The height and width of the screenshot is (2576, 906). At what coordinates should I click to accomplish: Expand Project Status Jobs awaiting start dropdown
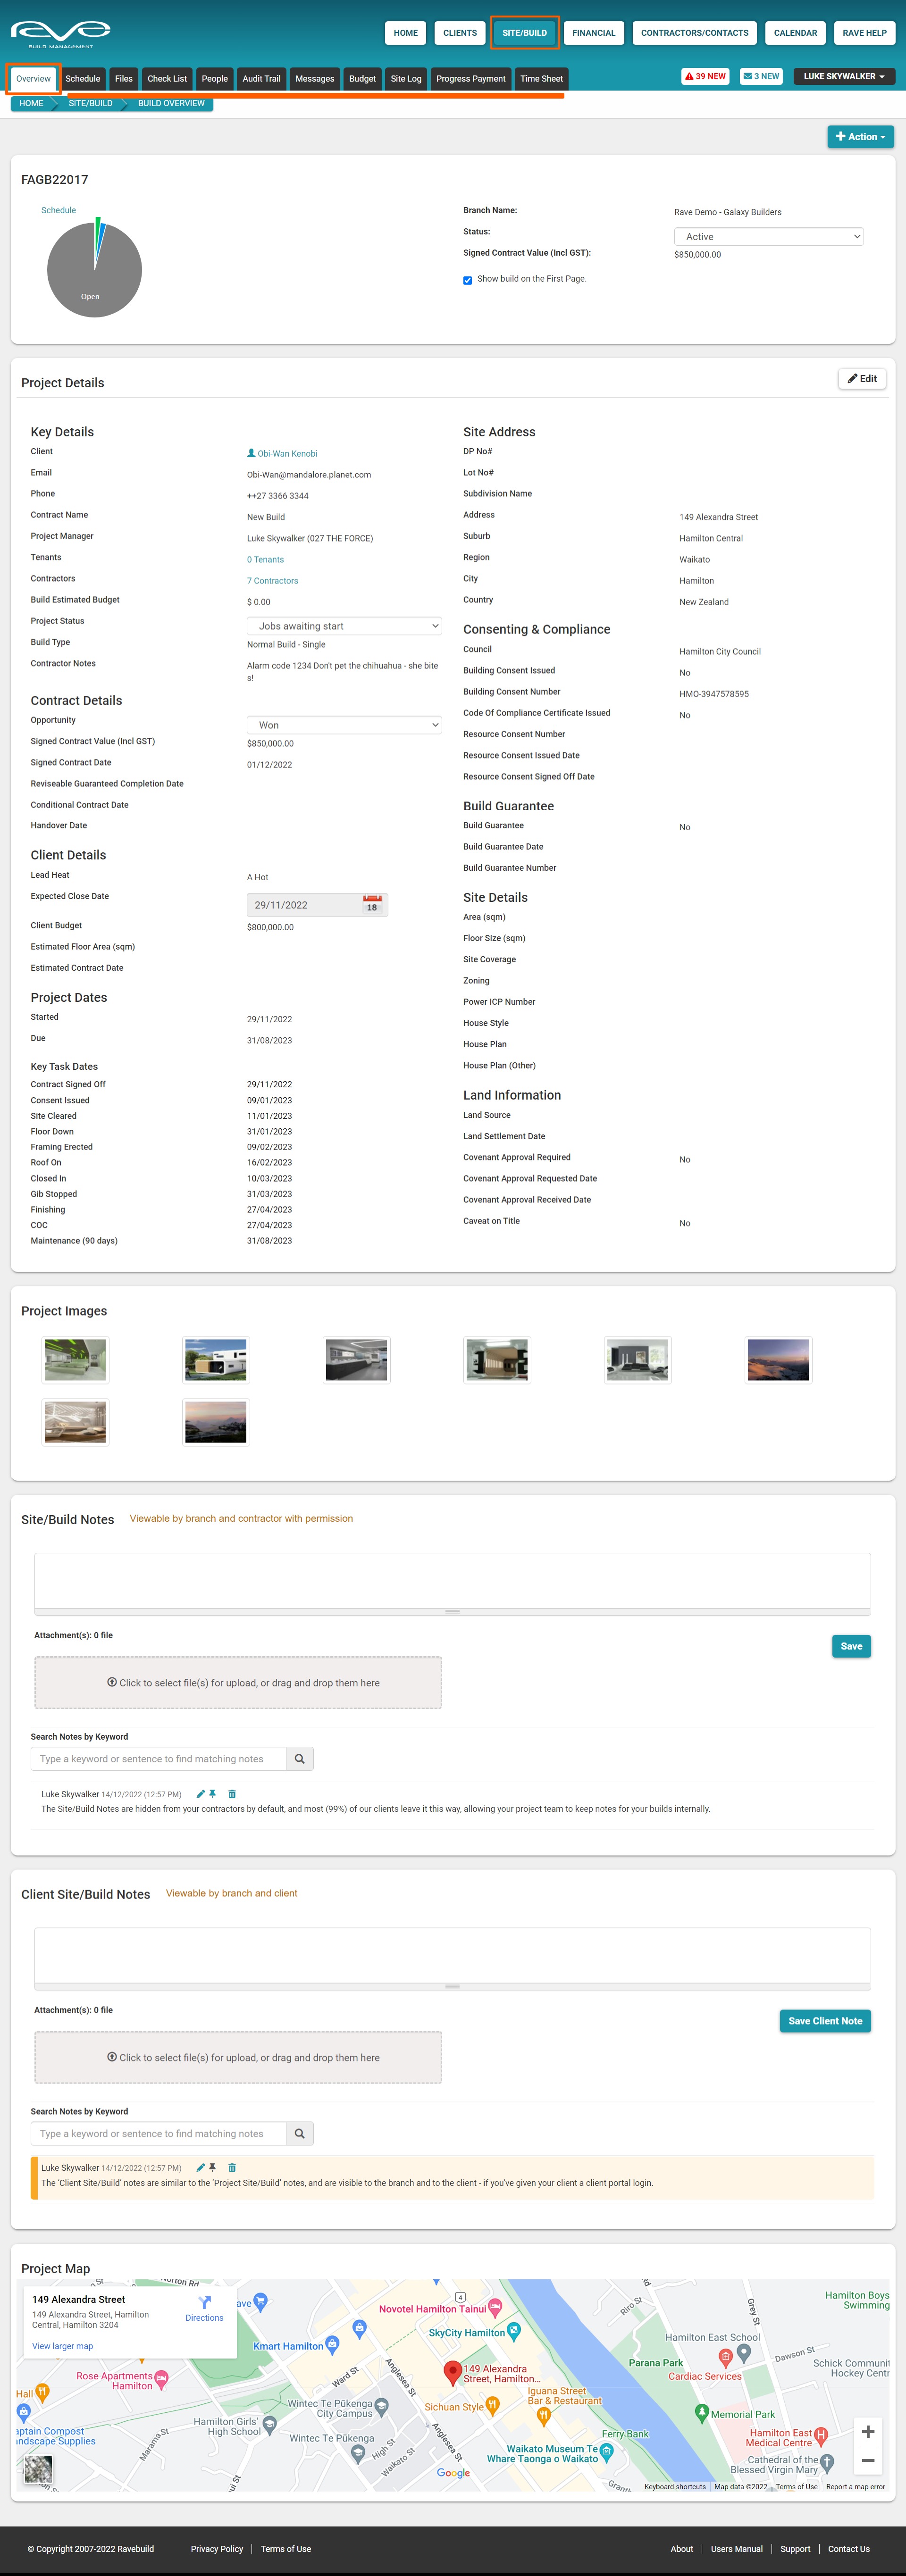(x=344, y=626)
